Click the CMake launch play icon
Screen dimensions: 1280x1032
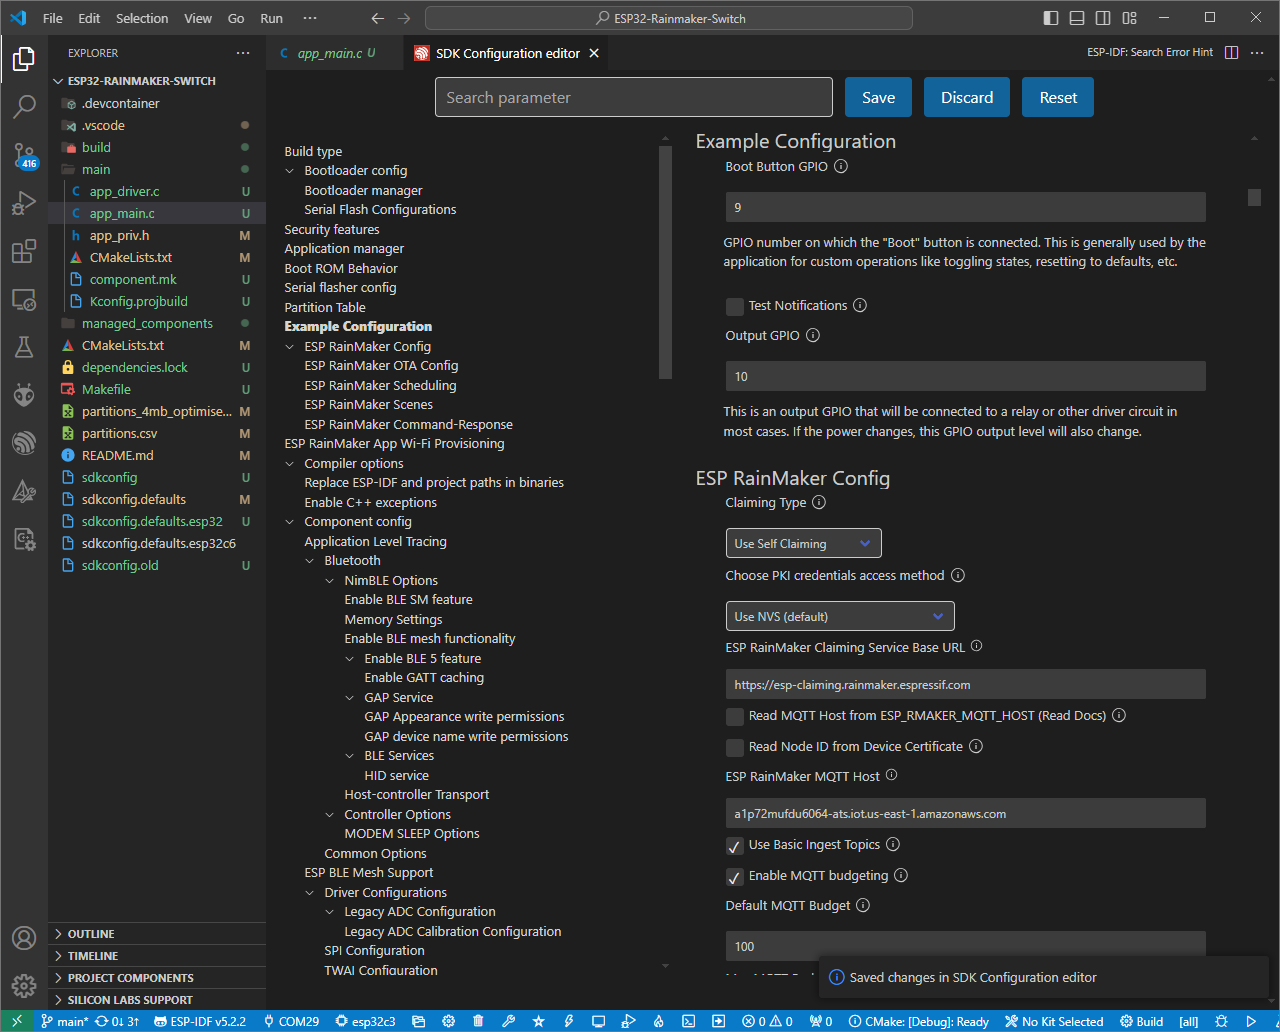coord(1251,1021)
